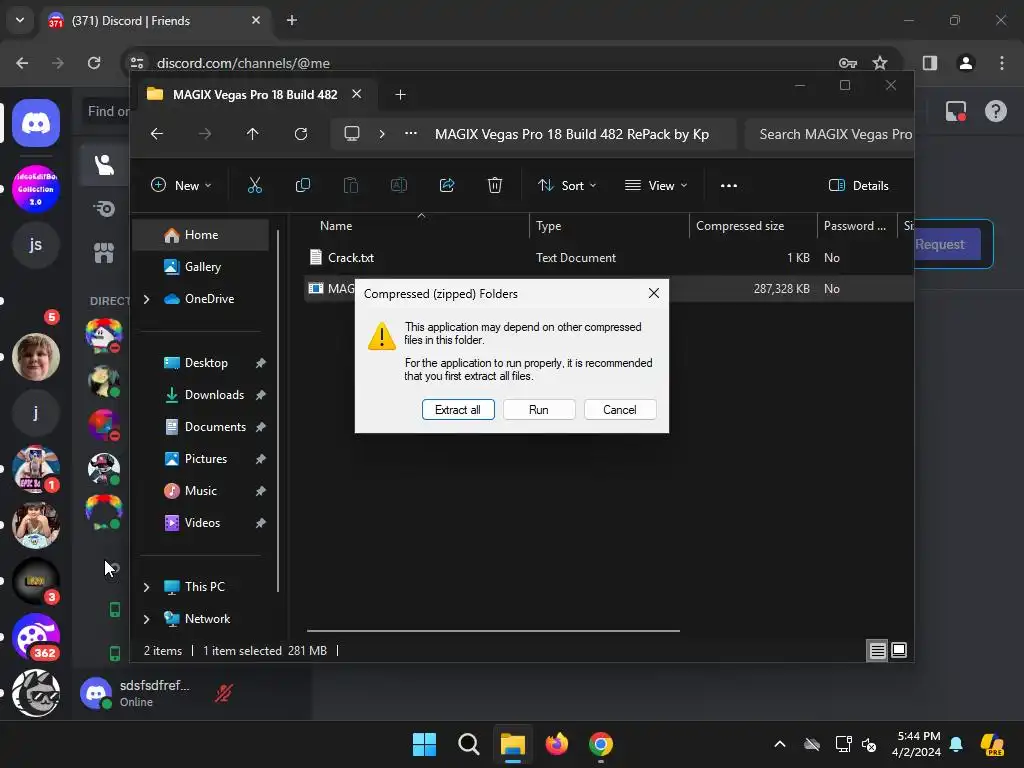Open the Sort dropdown in Explorer
Screen dimensions: 1024x768
click(567, 185)
